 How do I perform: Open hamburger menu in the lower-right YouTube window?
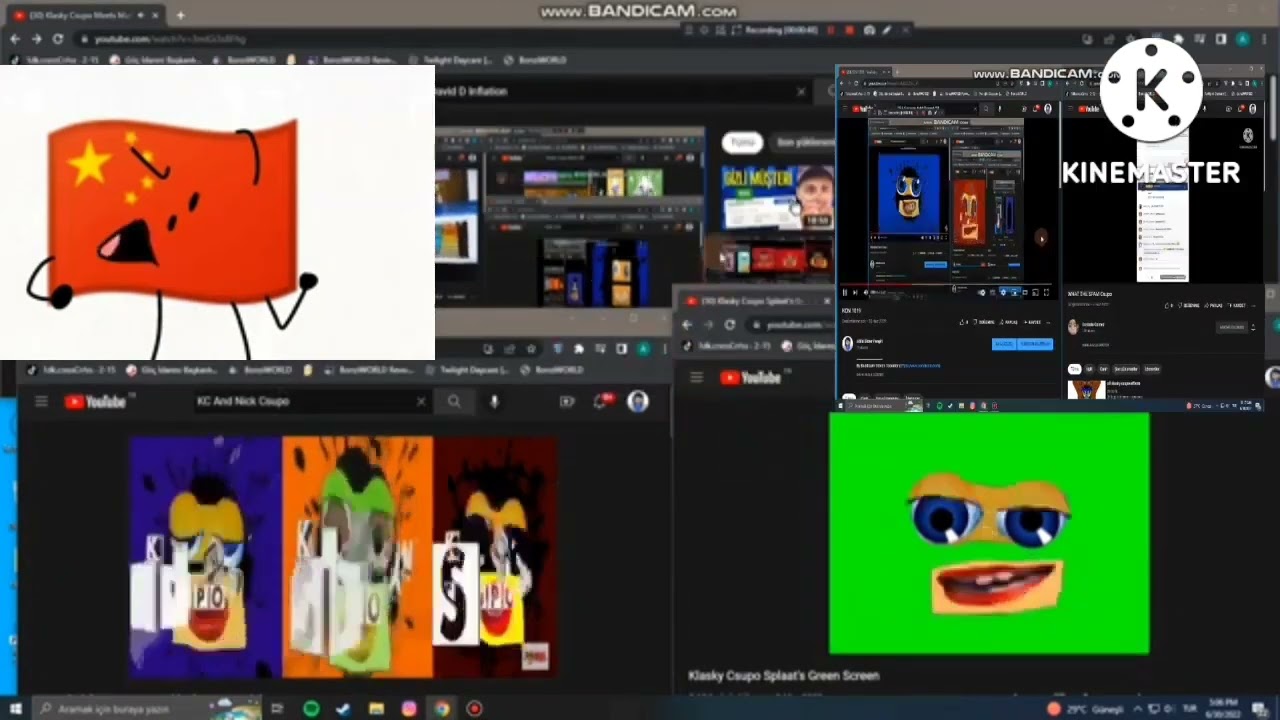click(x=697, y=377)
